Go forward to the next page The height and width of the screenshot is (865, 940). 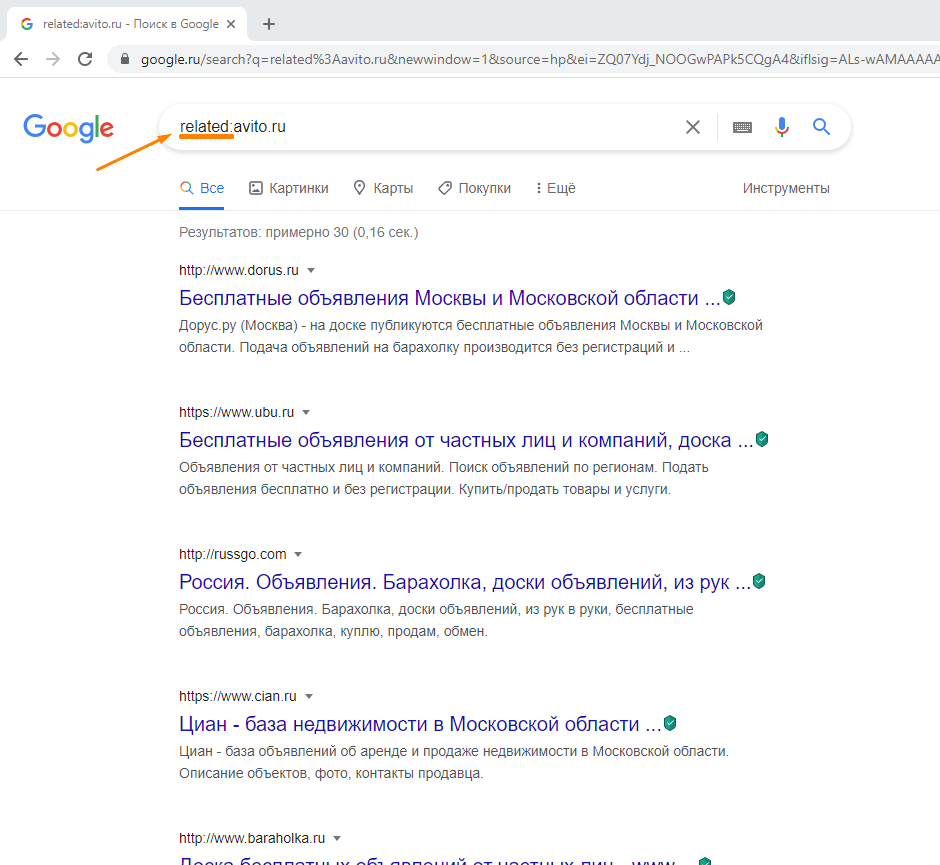click(53, 59)
